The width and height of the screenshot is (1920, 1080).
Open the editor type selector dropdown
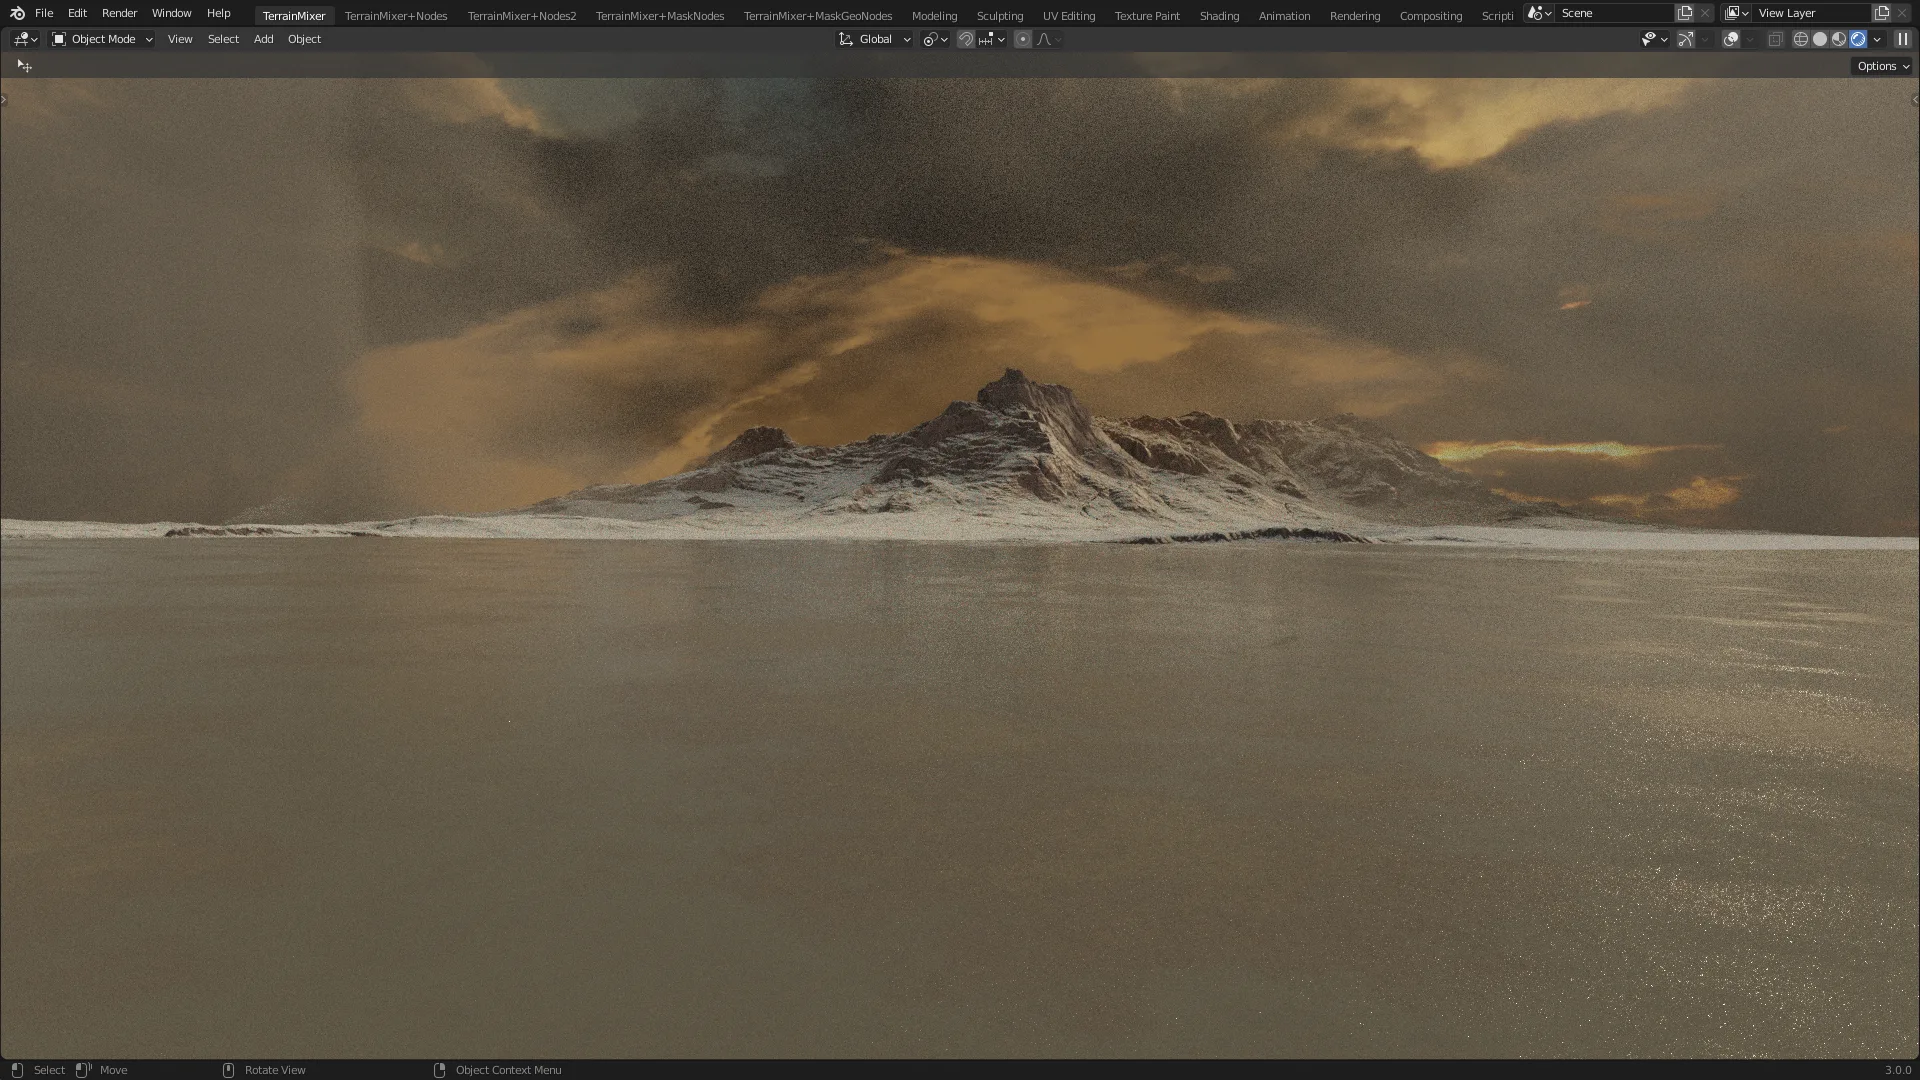pos(25,39)
